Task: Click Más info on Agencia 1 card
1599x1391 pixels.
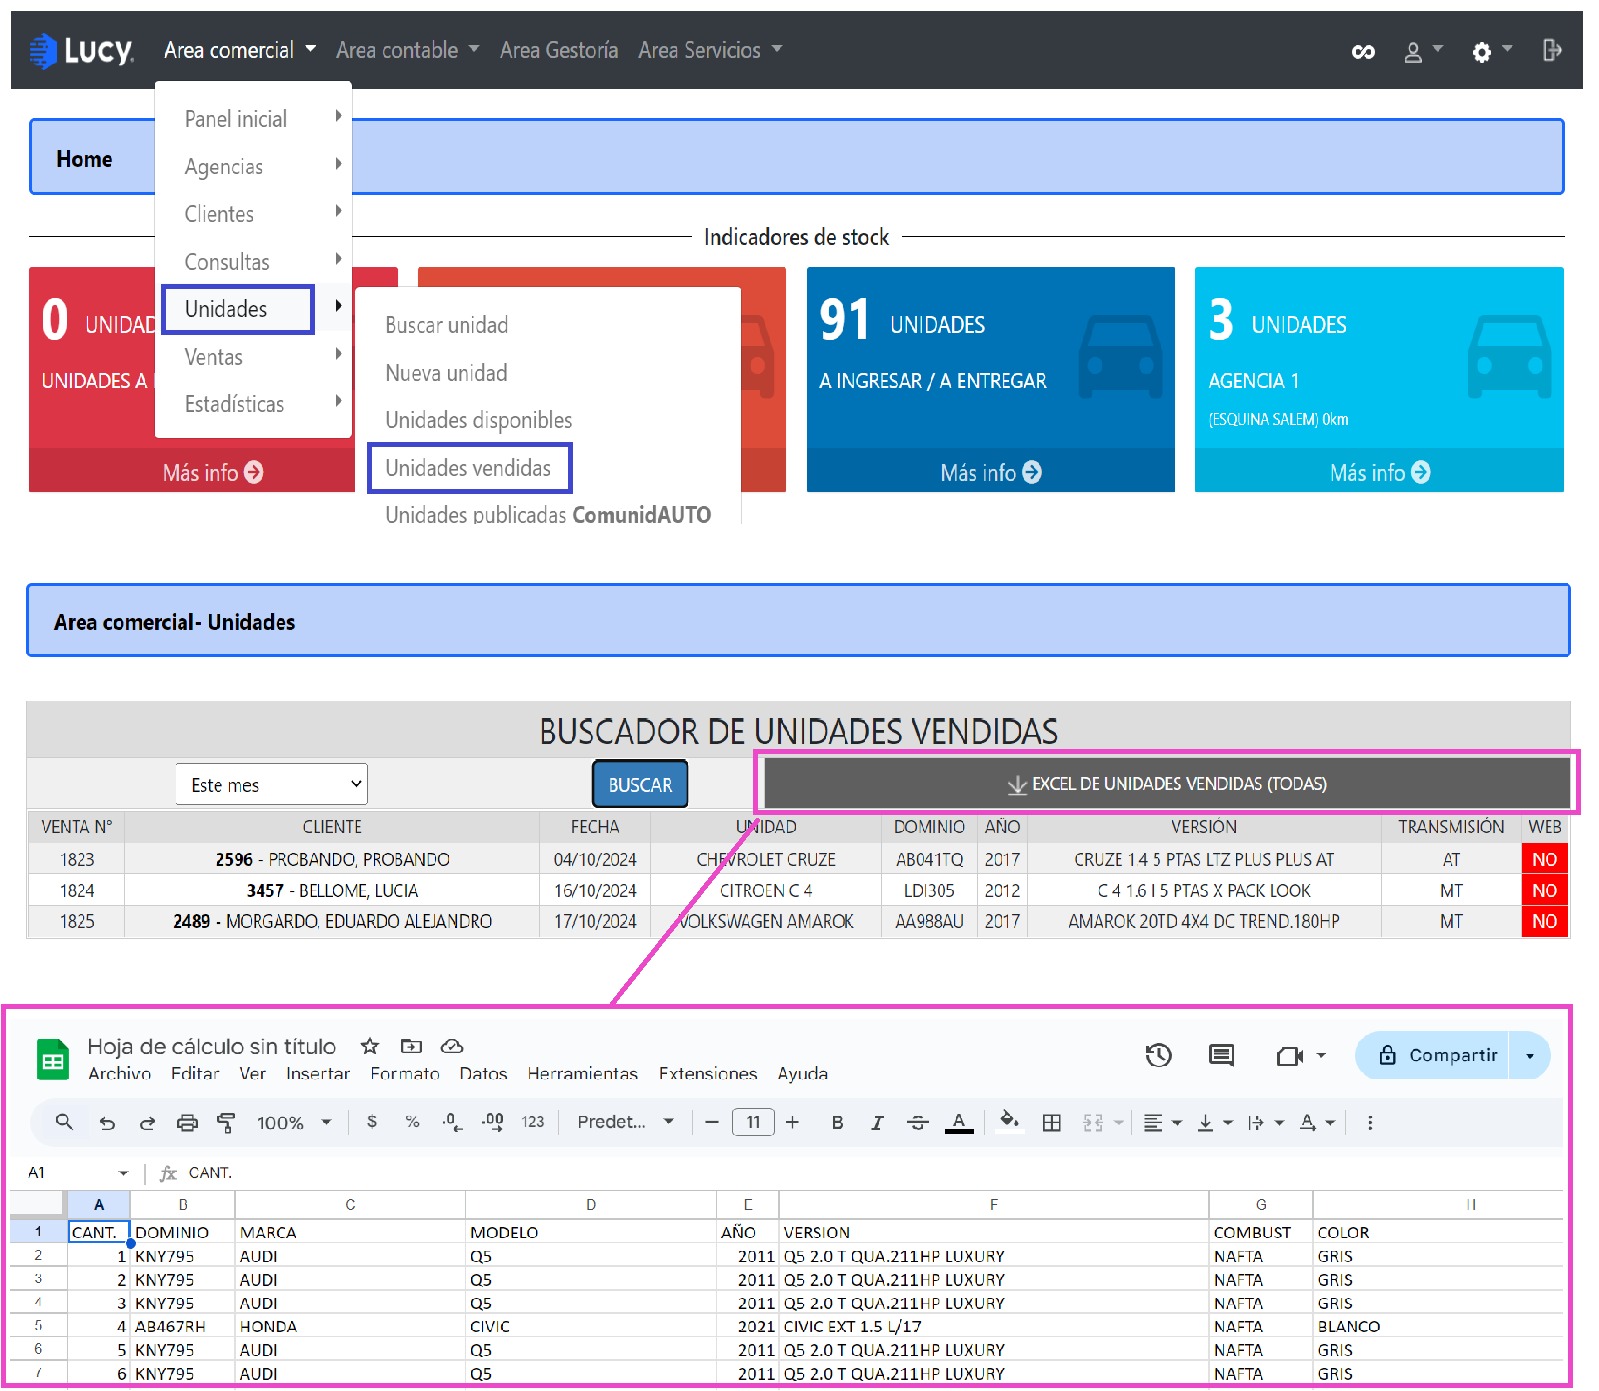Action: pyautogui.click(x=1379, y=472)
